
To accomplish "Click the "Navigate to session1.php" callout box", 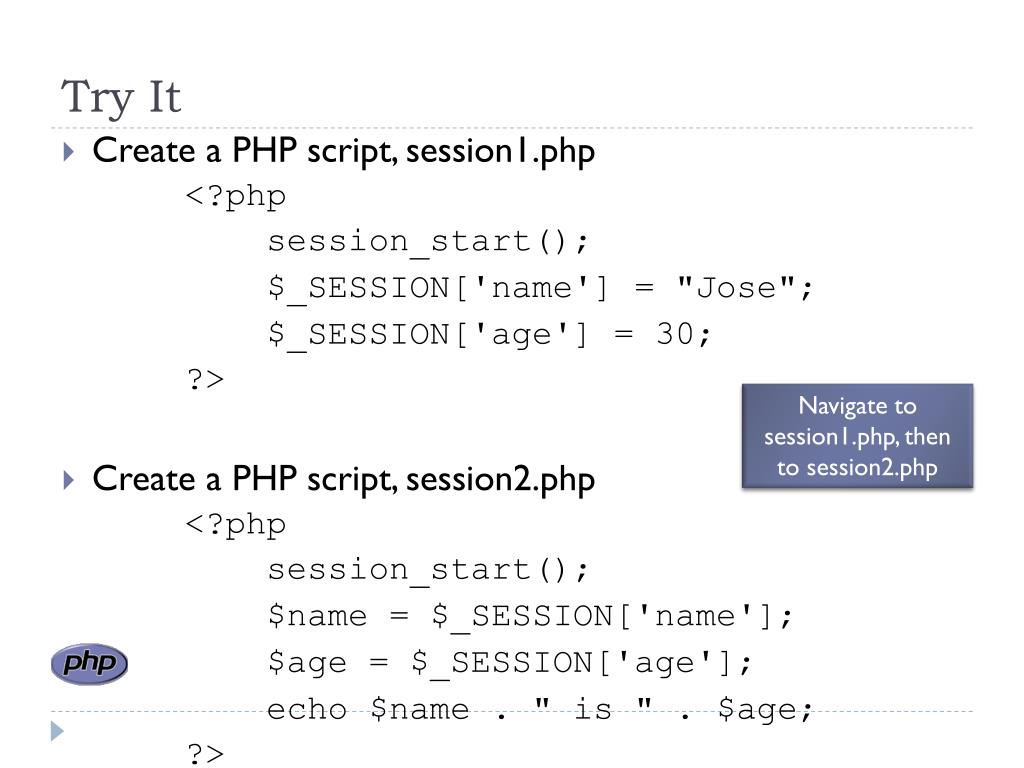I will click(857, 436).
